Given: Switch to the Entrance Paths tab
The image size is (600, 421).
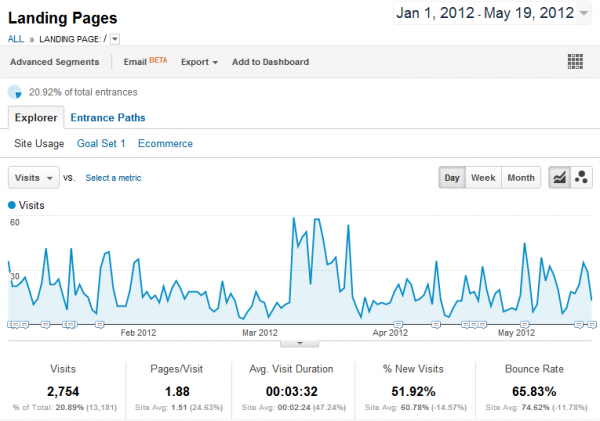Looking at the screenshot, I should point(108,117).
